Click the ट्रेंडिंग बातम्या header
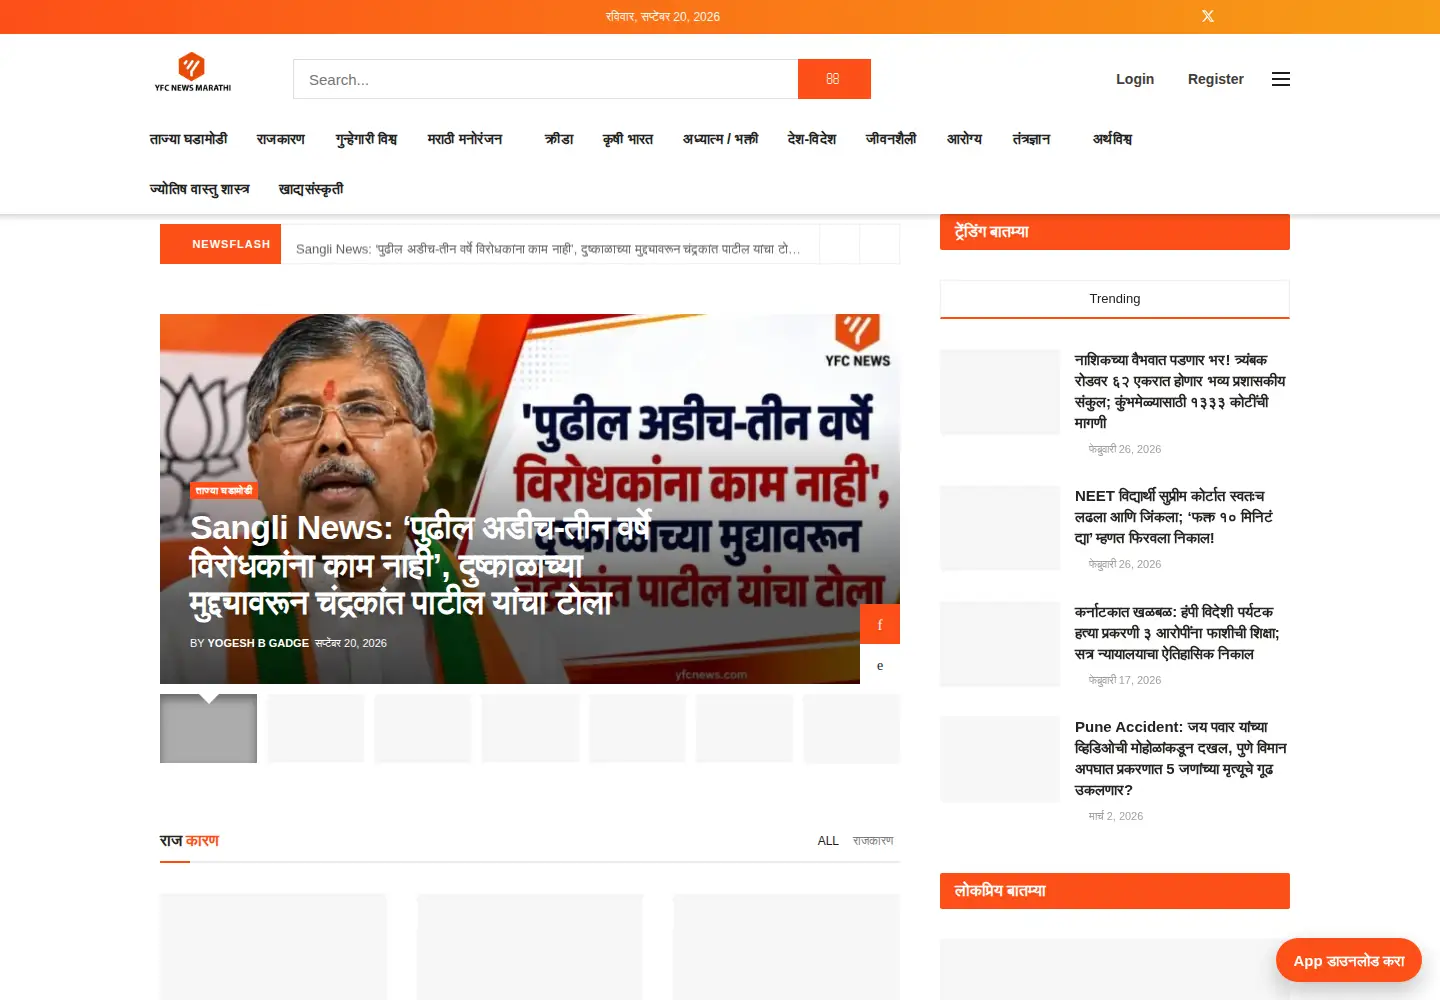 coord(1115,232)
